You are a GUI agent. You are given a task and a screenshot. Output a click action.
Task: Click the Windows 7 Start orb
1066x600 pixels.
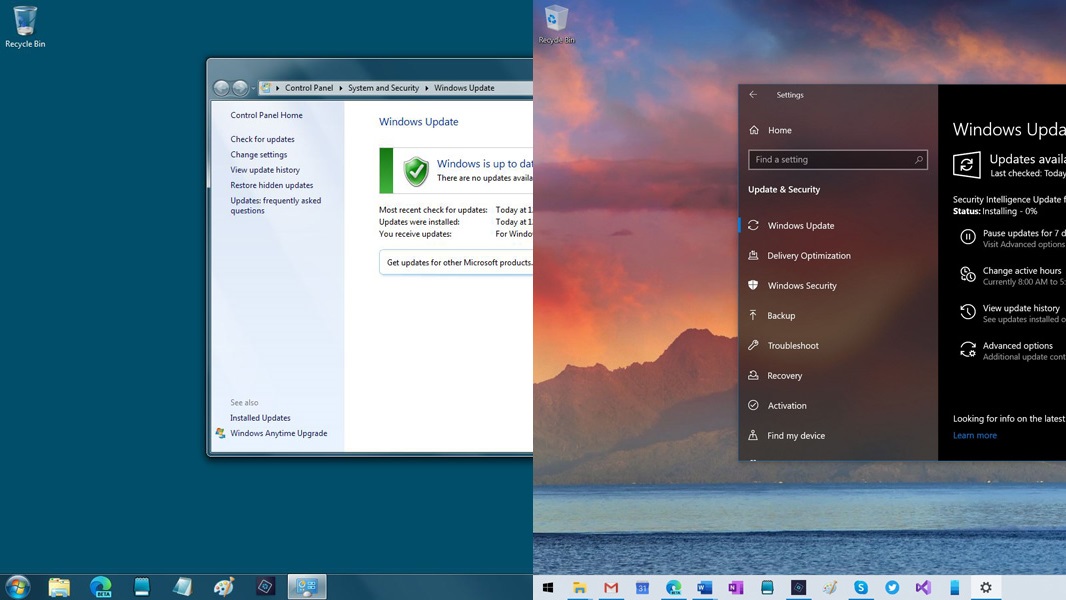coord(18,587)
